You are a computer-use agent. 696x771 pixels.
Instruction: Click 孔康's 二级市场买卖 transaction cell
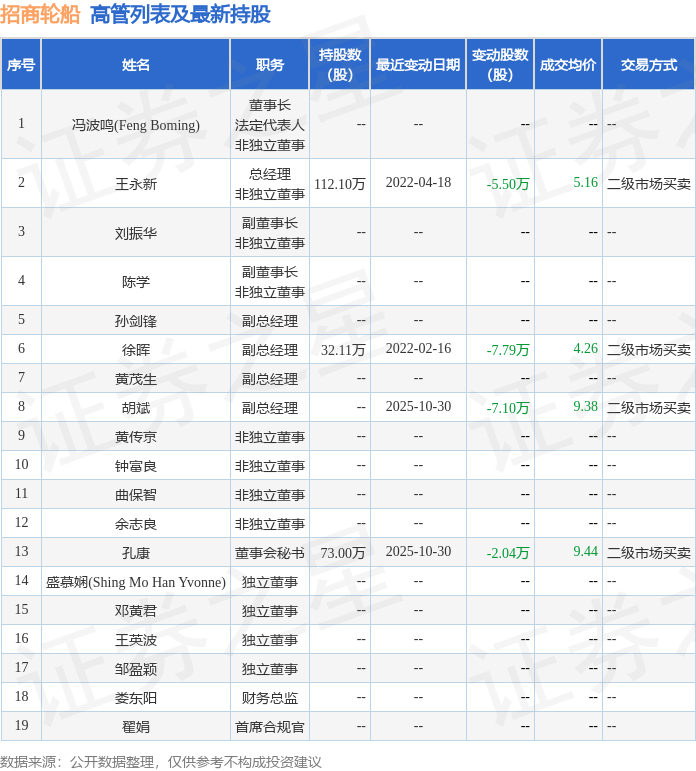[x=649, y=553]
